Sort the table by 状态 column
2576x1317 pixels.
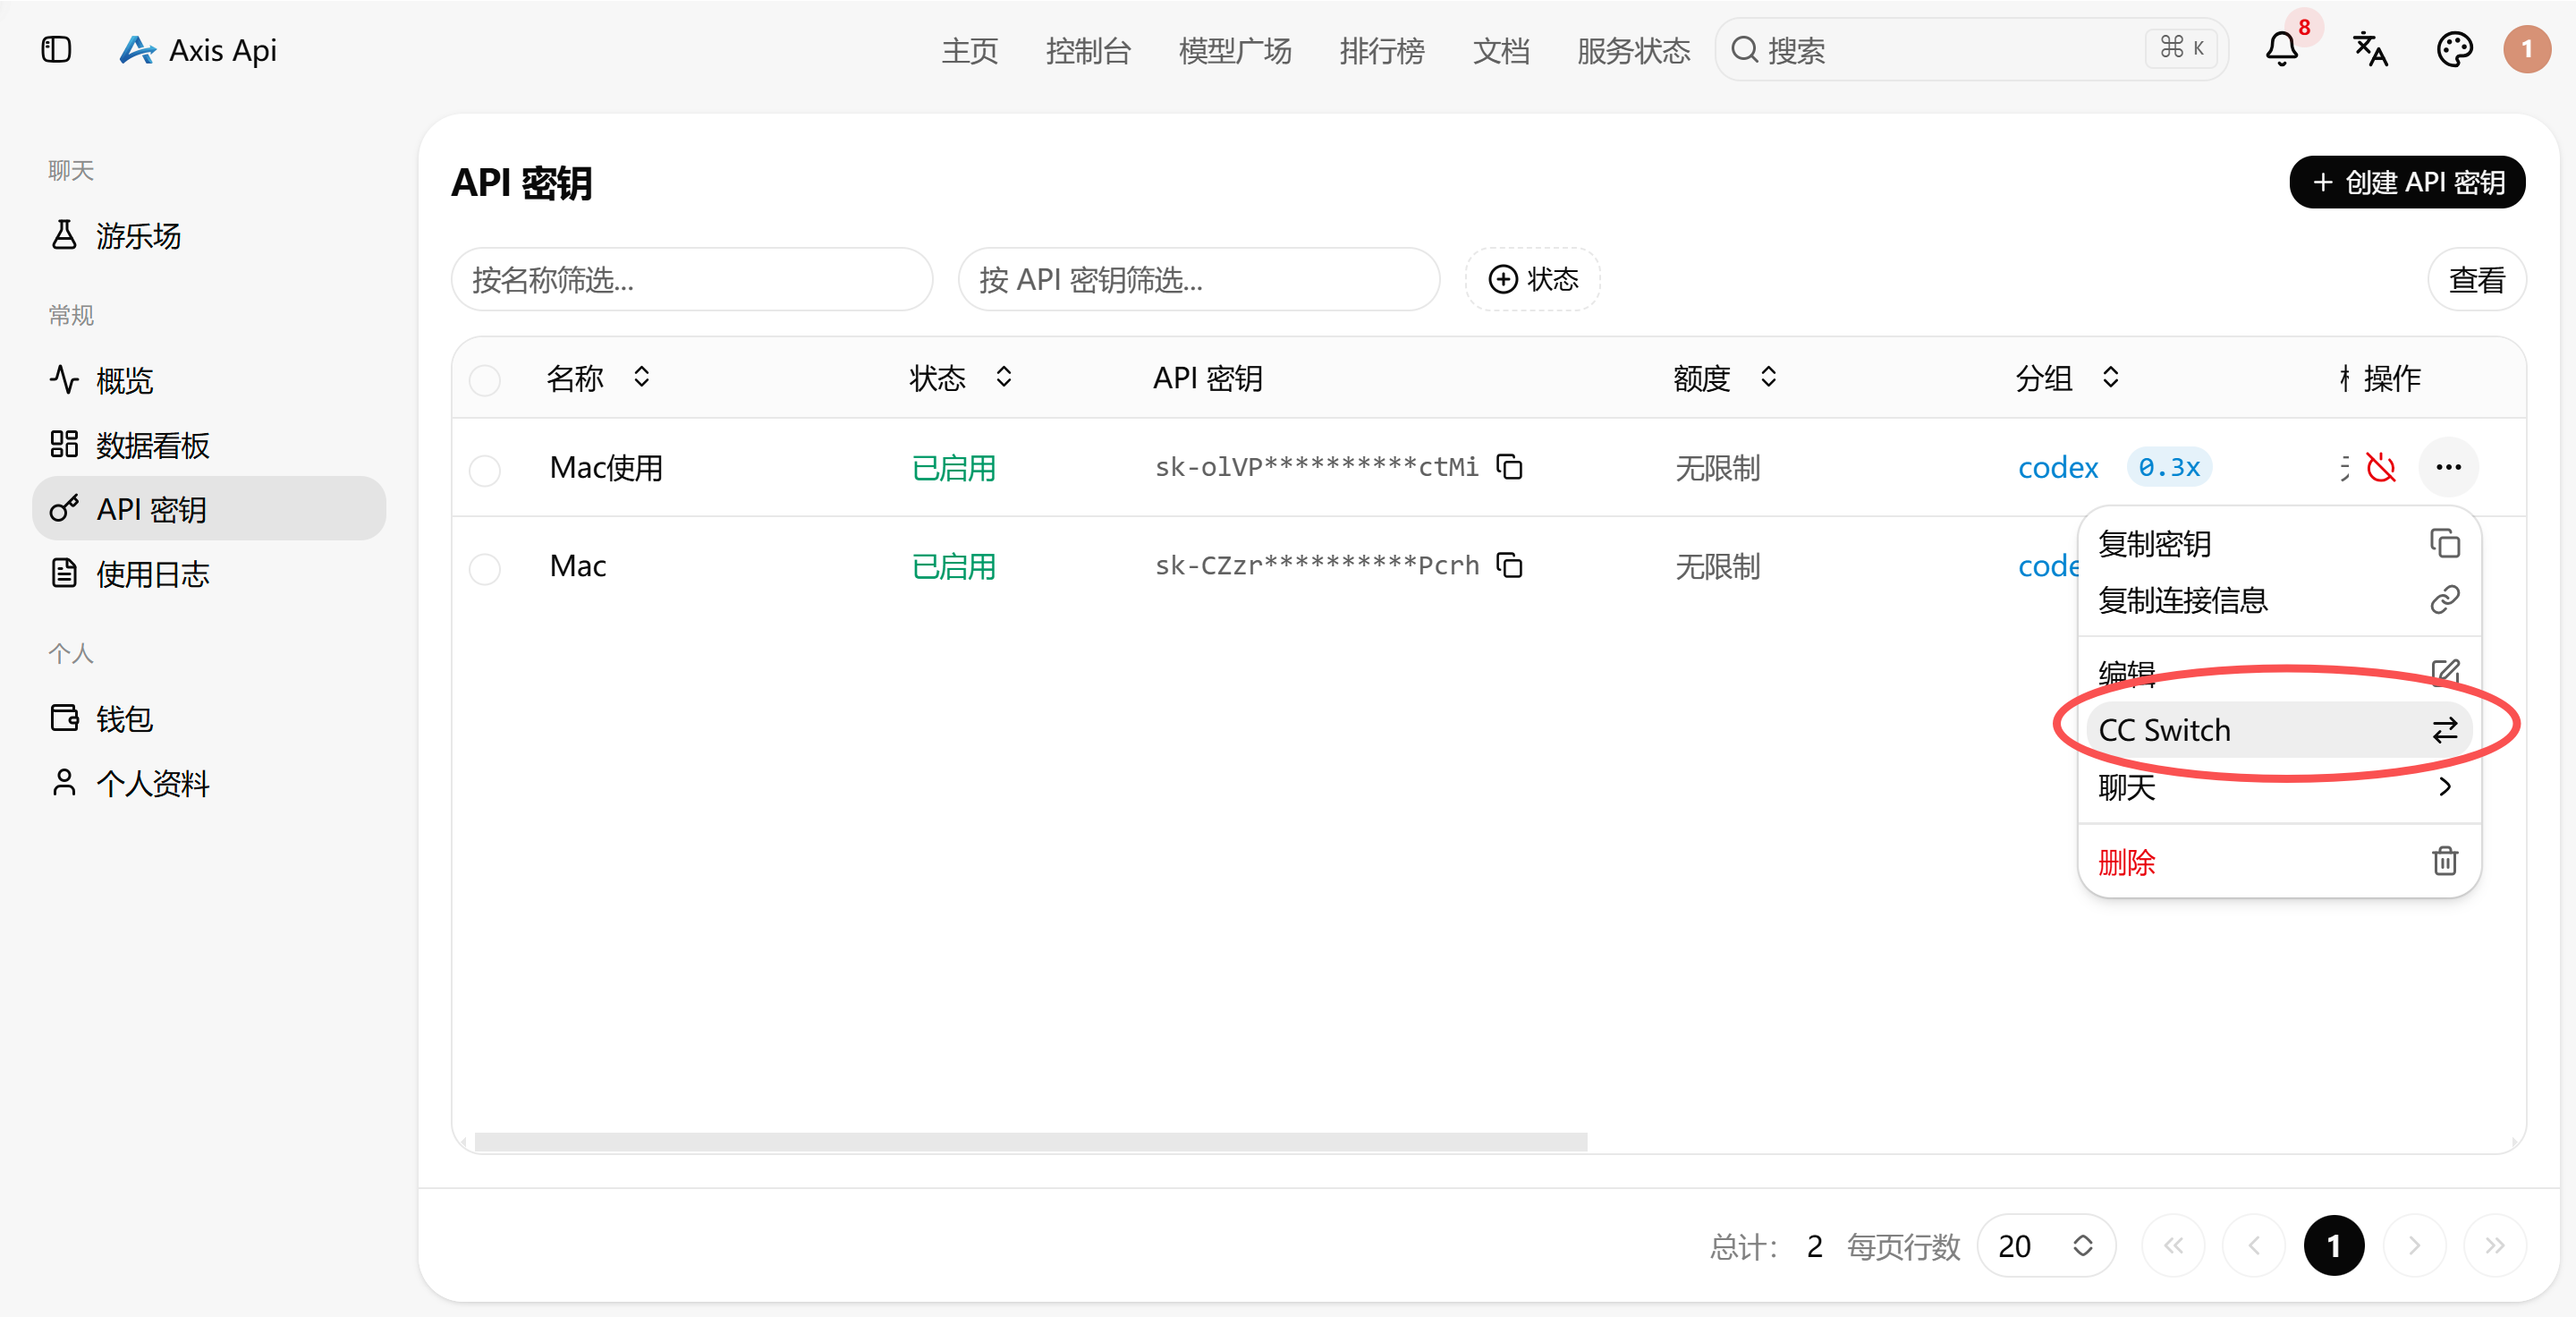(961, 378)
